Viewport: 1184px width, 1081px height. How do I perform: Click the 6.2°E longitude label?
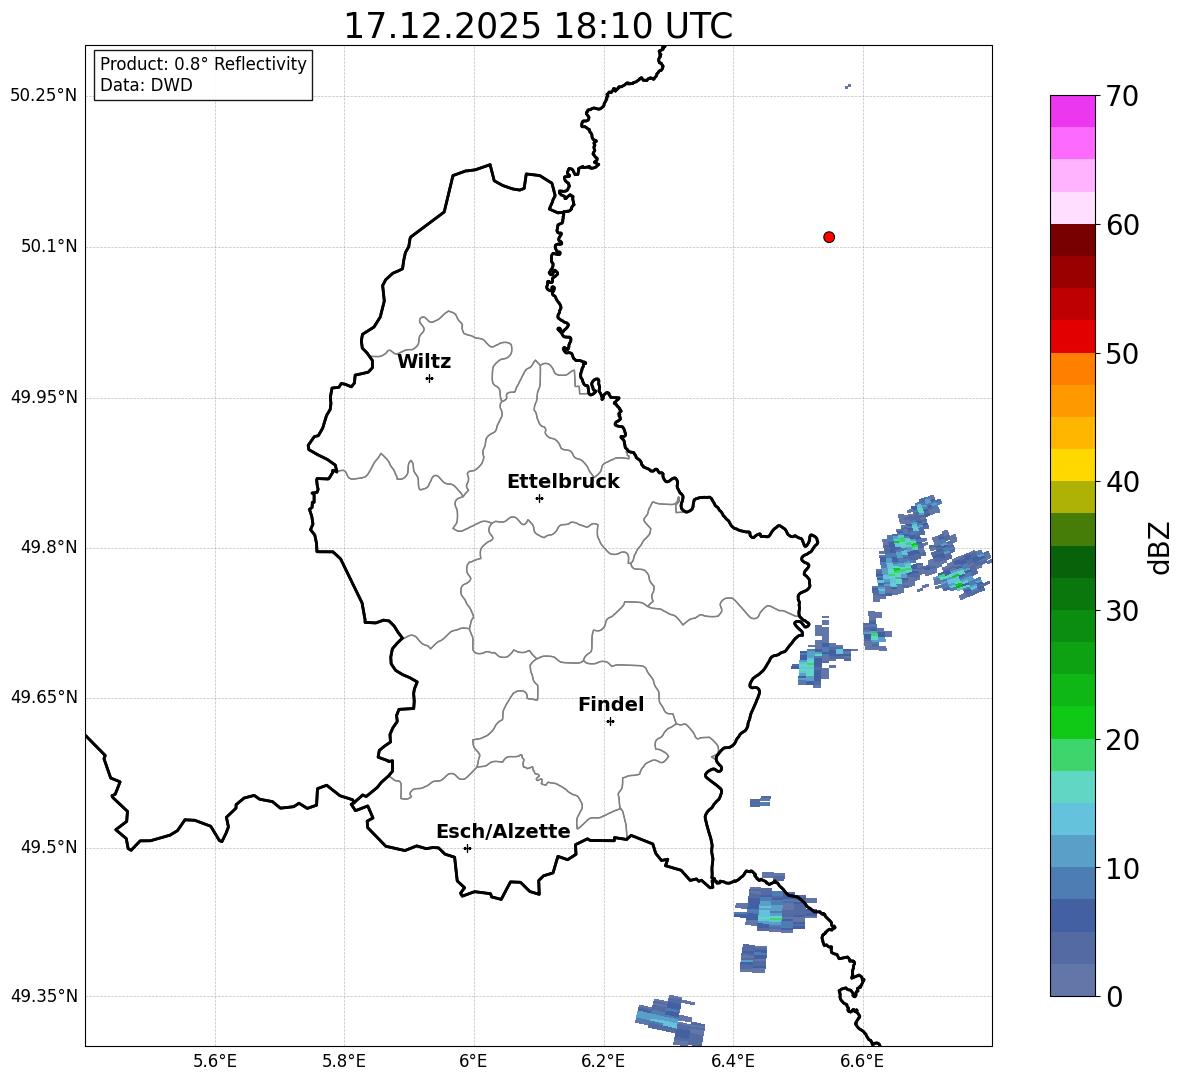coord(603,1061)
